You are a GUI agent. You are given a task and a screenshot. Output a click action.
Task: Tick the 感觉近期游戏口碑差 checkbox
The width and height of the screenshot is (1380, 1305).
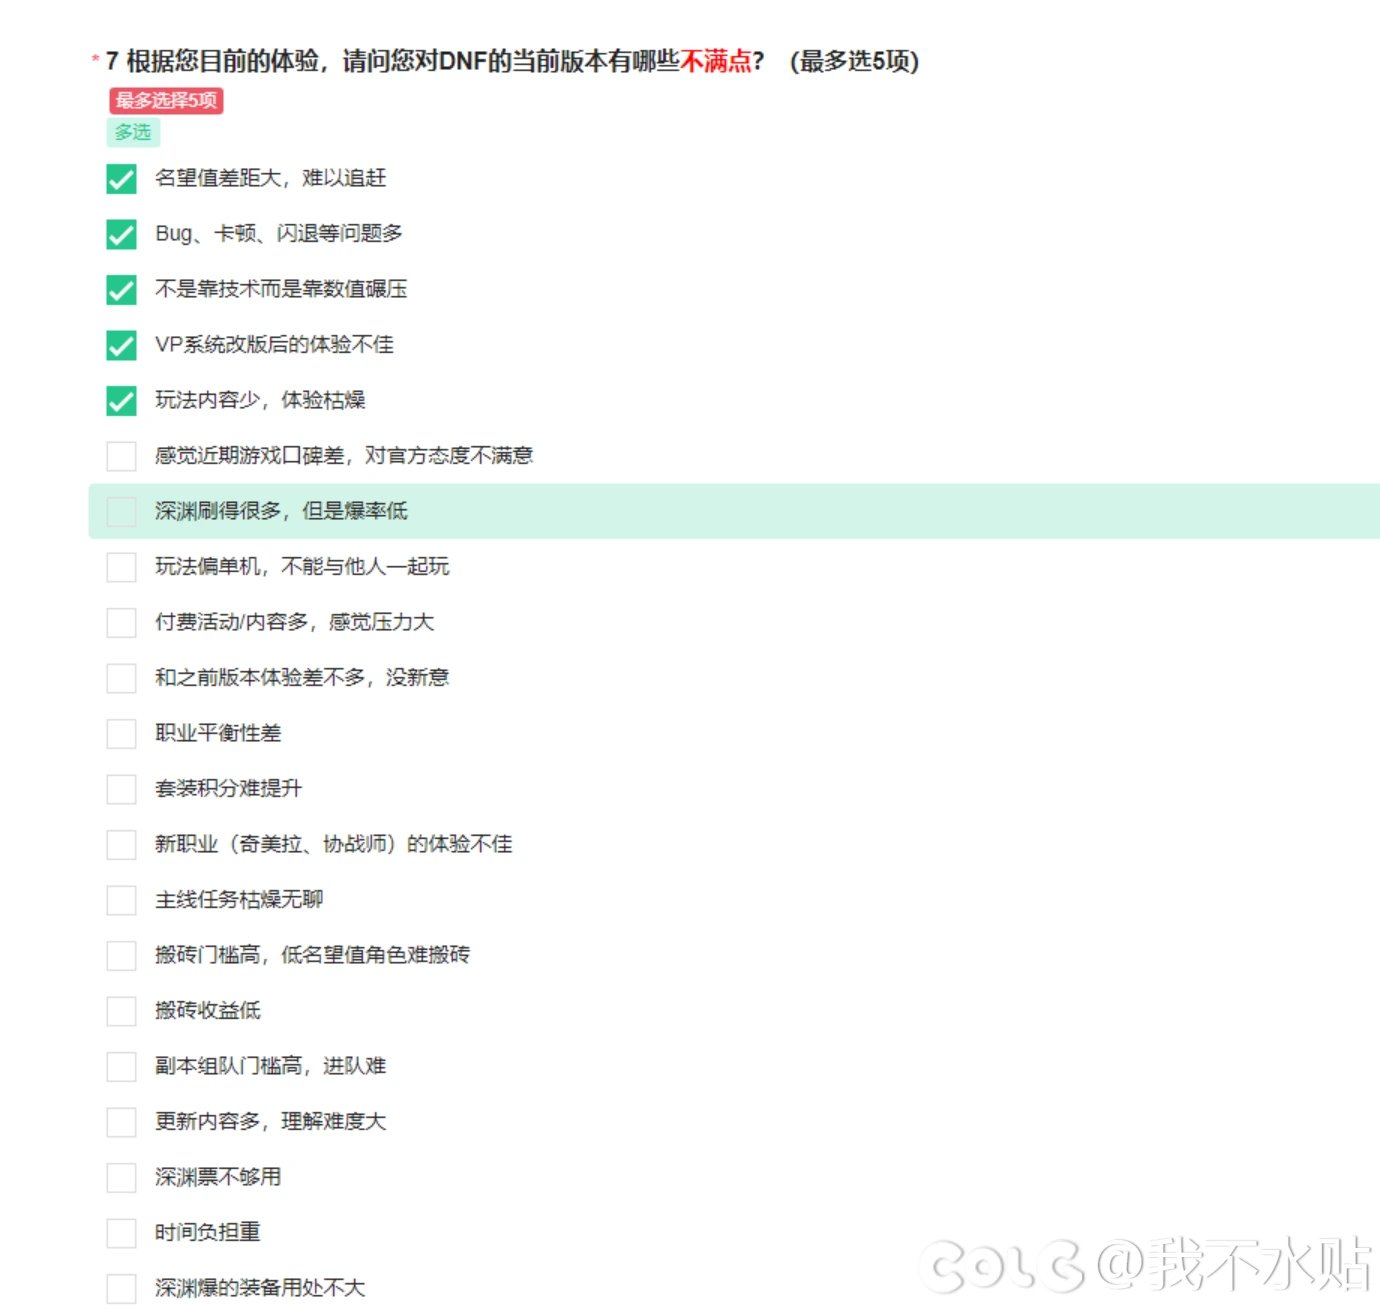pos(121,456)
